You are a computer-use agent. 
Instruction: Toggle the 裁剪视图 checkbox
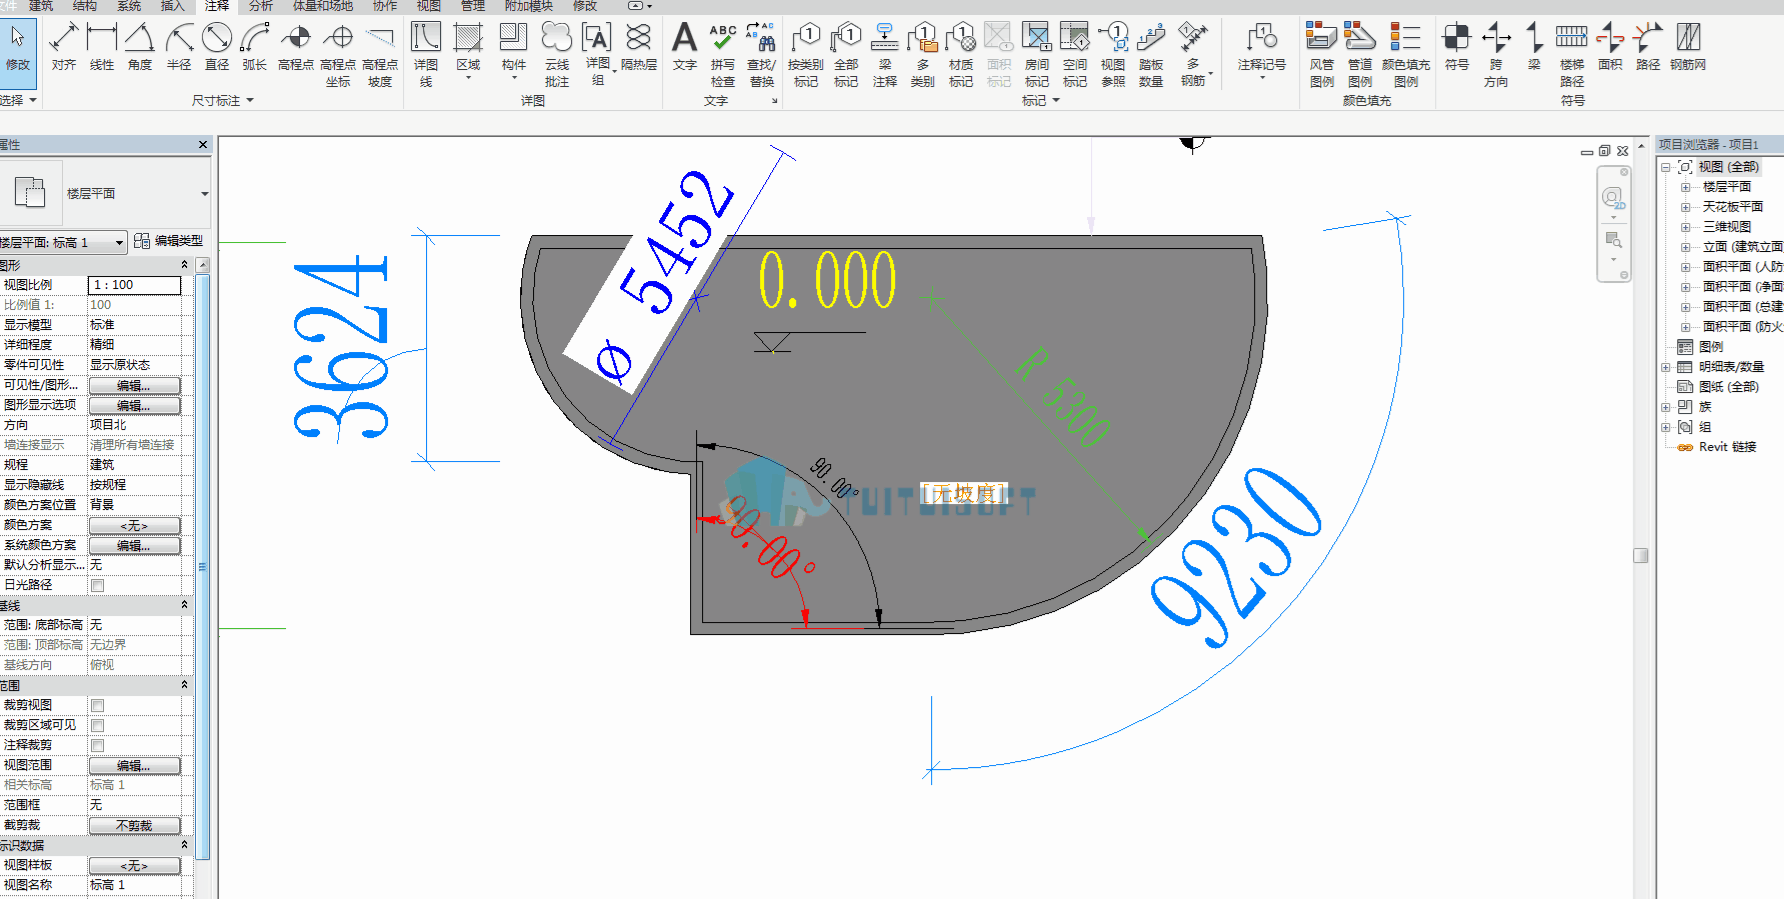point(98,705)
